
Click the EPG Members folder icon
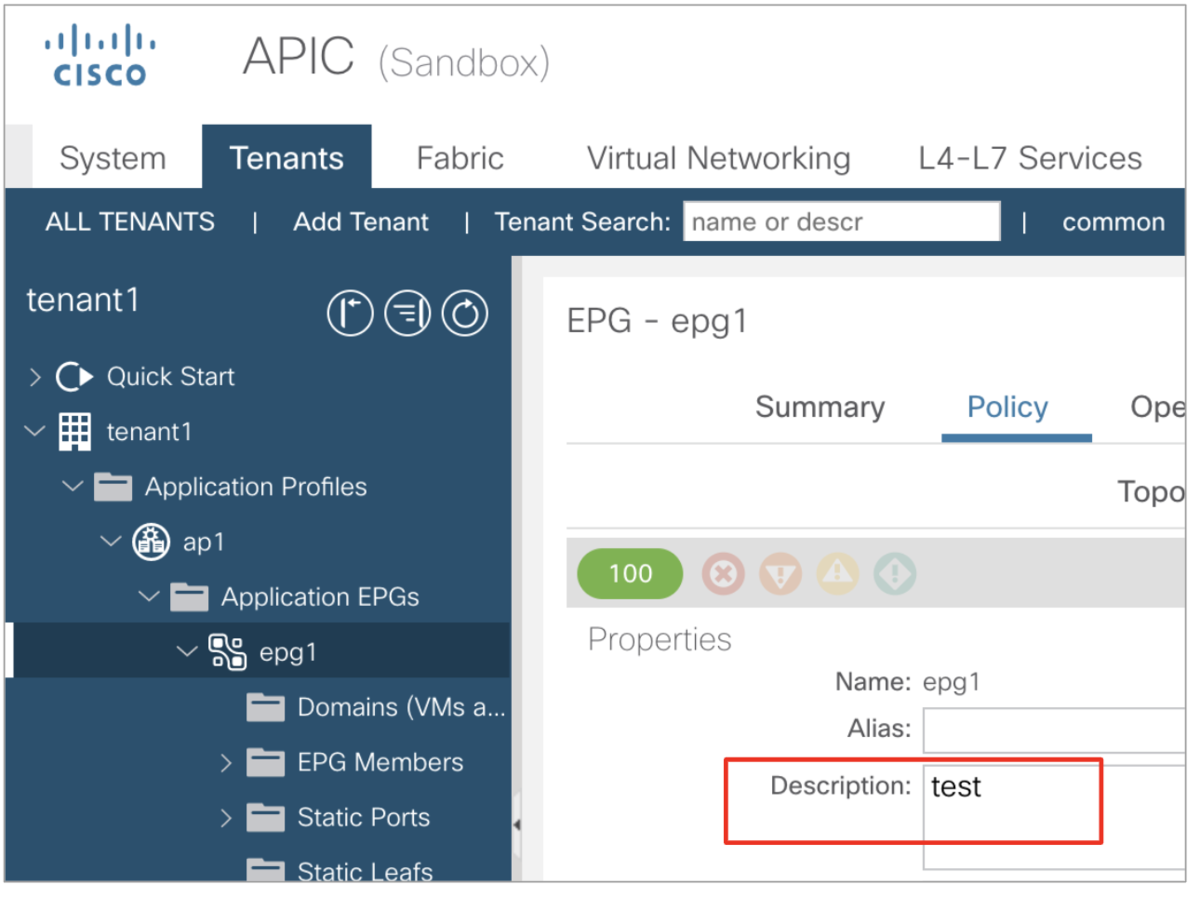coord(265,763)
